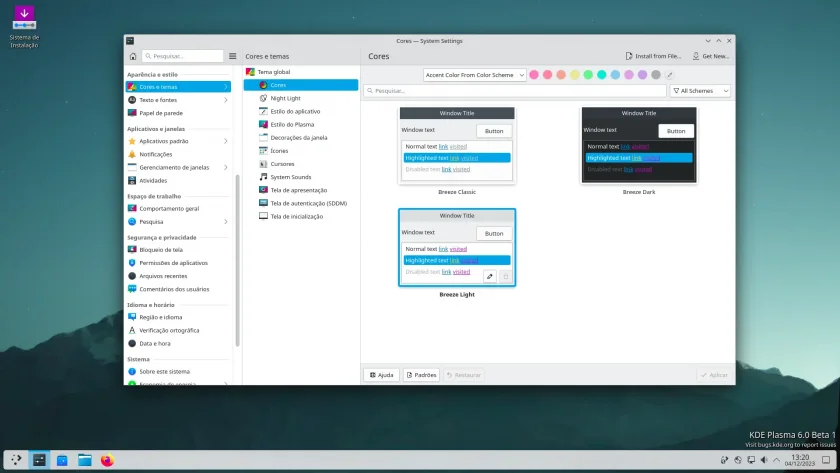This screenshot has height=473, width=840.
Task: Open the hamburger menu beside sidebar search
Action: point(232,56)
